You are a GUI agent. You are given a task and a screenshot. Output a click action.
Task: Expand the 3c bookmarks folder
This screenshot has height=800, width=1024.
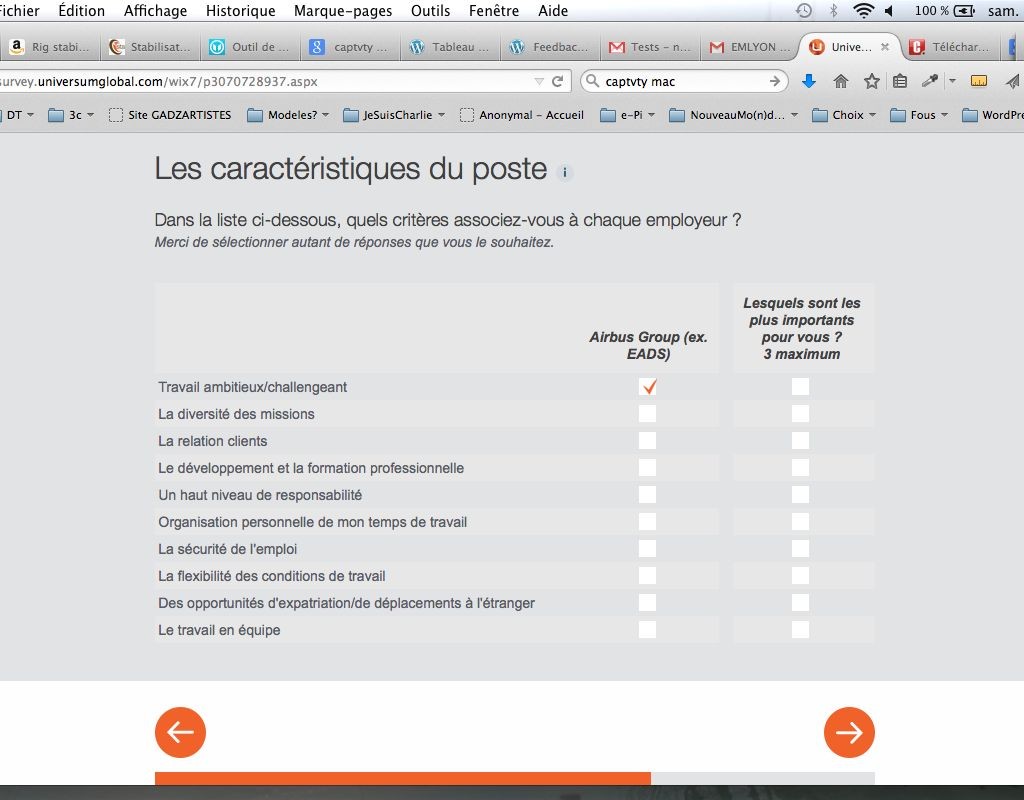71,115
